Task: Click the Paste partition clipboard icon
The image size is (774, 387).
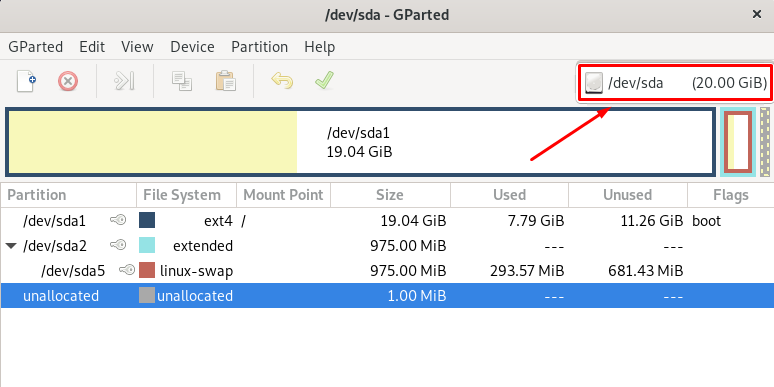Action: tap(226, 81)
